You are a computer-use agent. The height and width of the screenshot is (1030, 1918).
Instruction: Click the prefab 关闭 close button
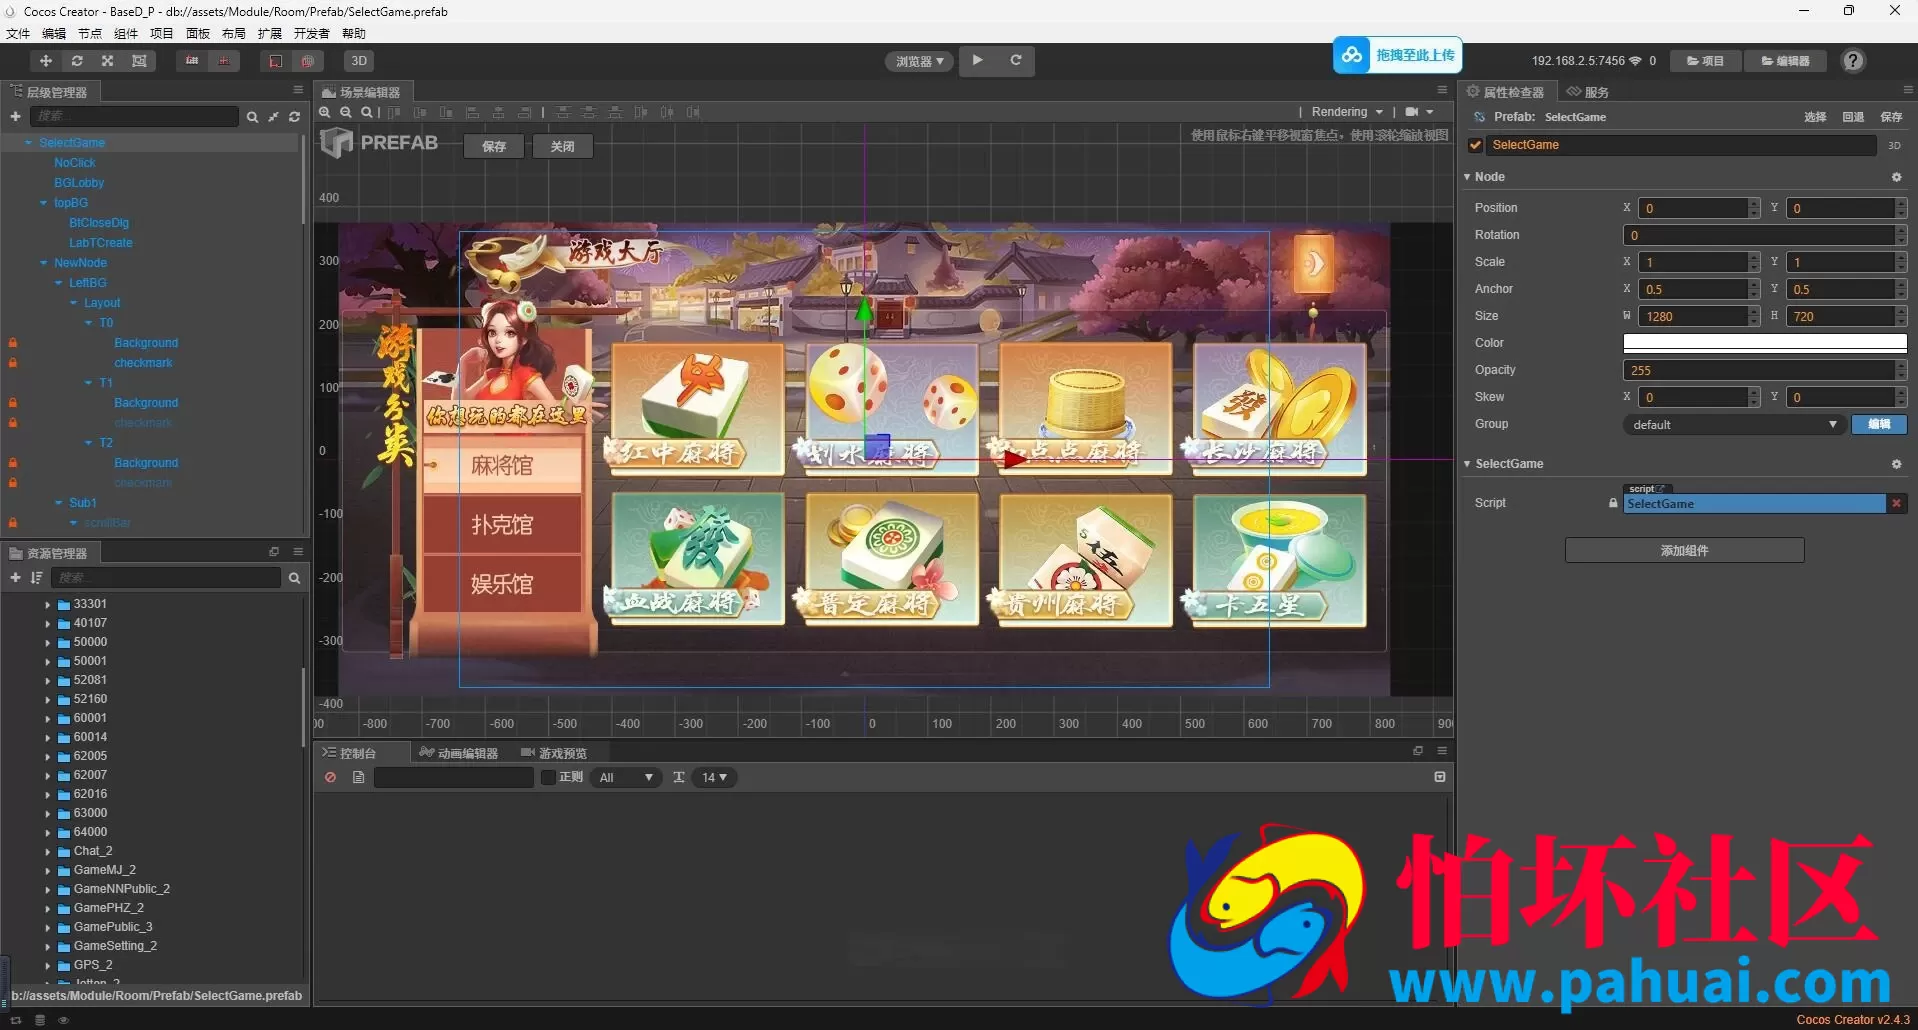pos(562,146)
